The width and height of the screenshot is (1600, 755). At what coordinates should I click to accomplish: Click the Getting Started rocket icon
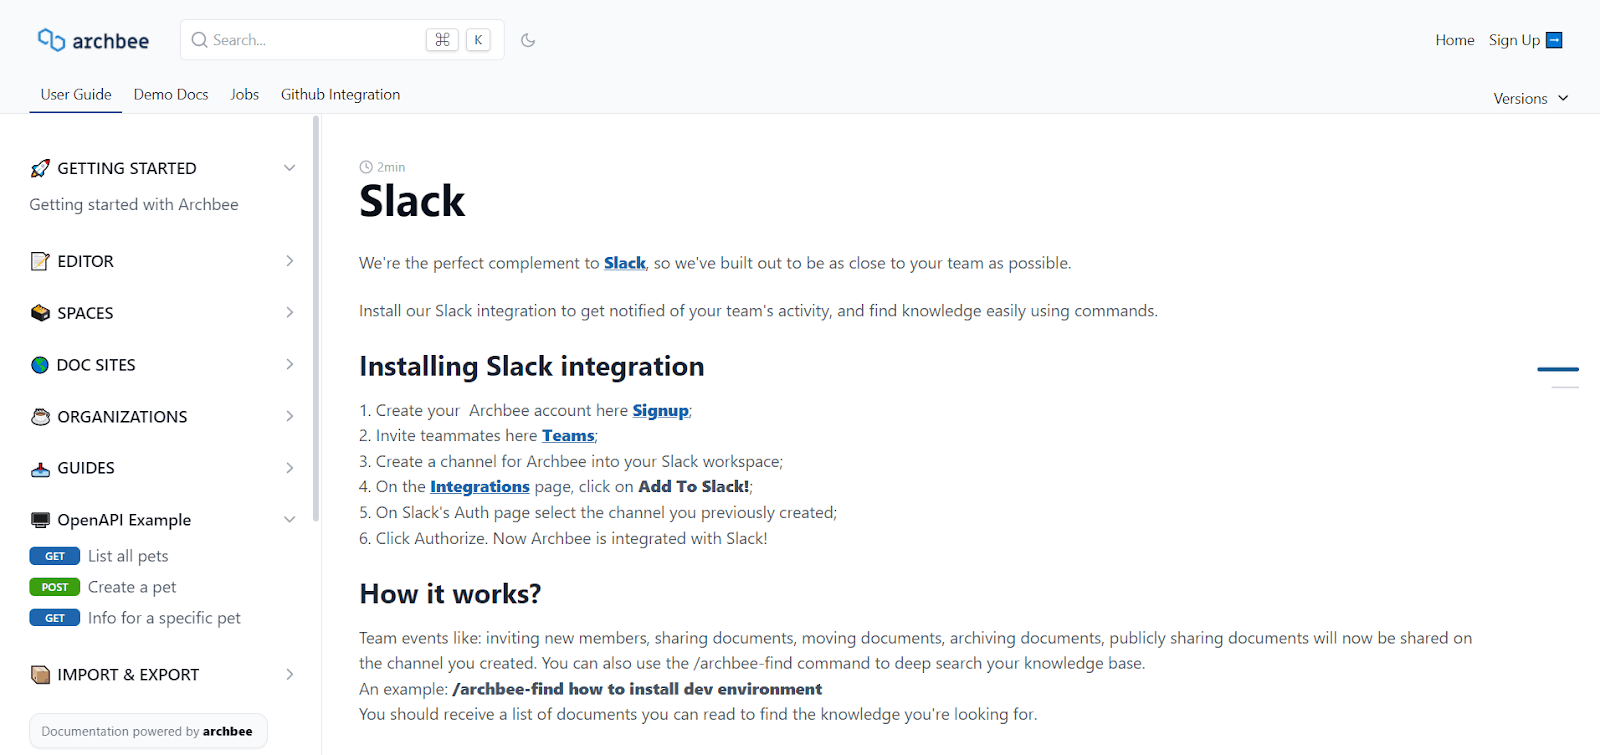(40, 168)
